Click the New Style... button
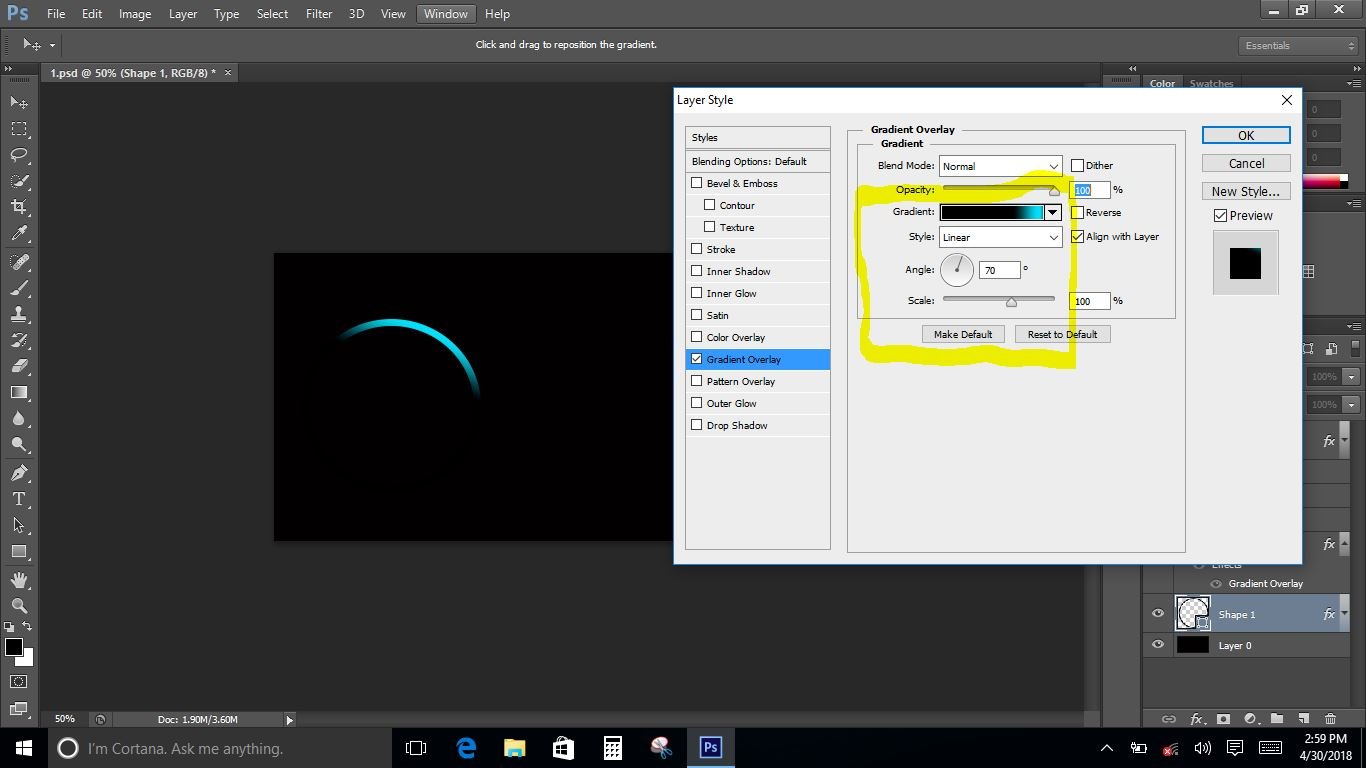Viewport: 1366px width, 768px height. click(x=1246, y=191)
